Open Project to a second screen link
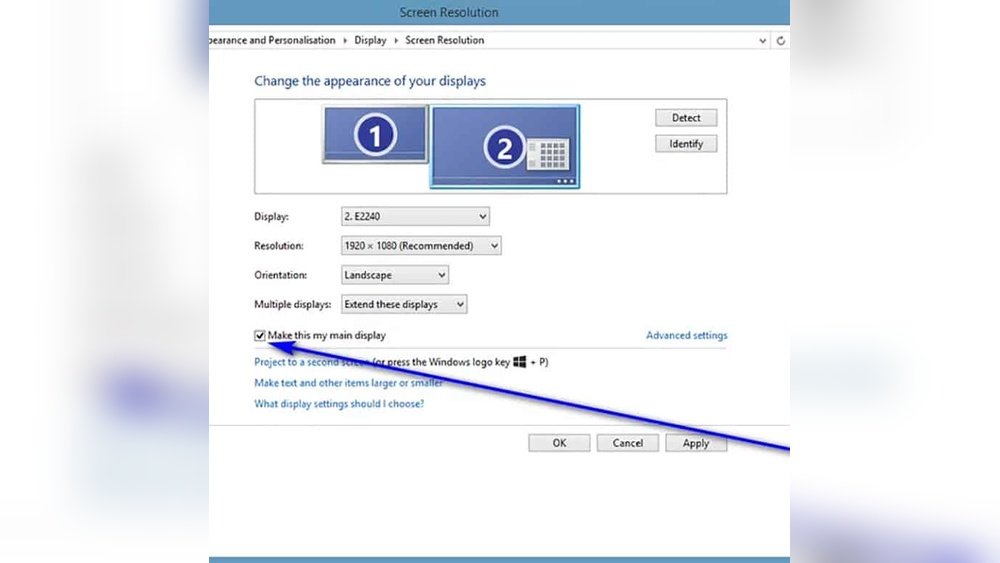The image size is (1000, 563). [312, 362]
